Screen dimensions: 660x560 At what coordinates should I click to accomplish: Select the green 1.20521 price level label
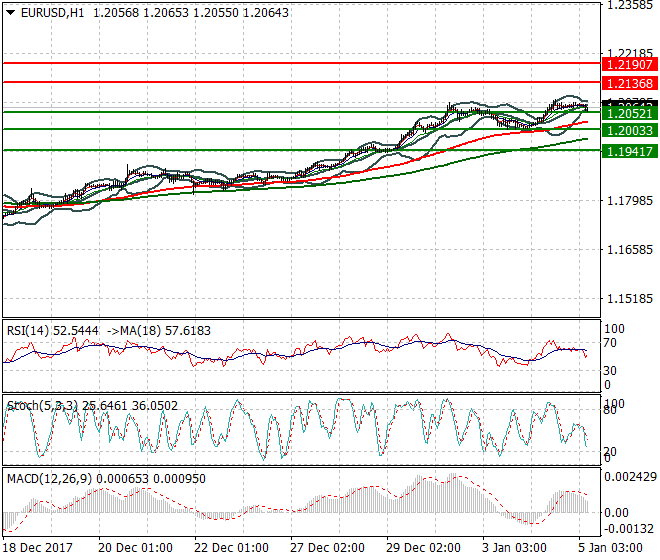pyautogui.click(x=630, y=113)
